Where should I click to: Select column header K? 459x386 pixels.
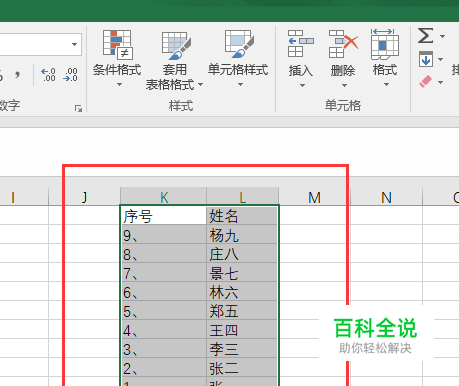pos(163,197)
